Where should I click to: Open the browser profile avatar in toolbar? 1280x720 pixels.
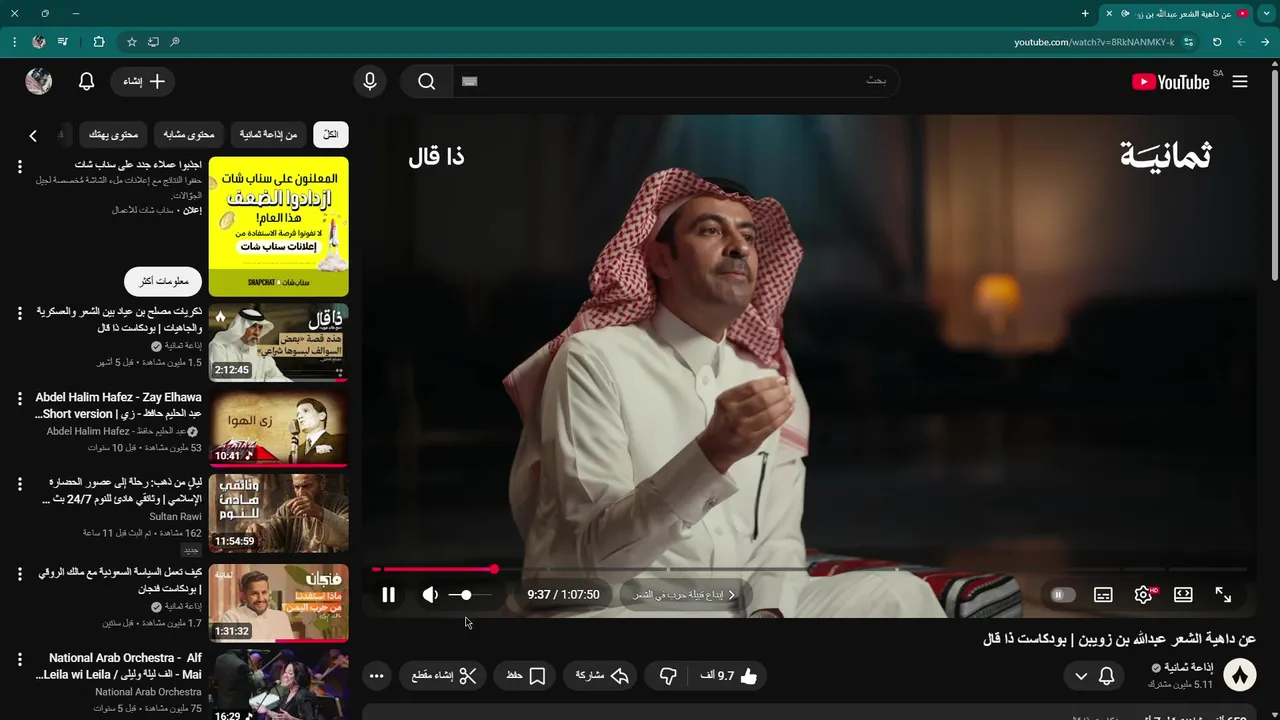click(x=39, y=42)
